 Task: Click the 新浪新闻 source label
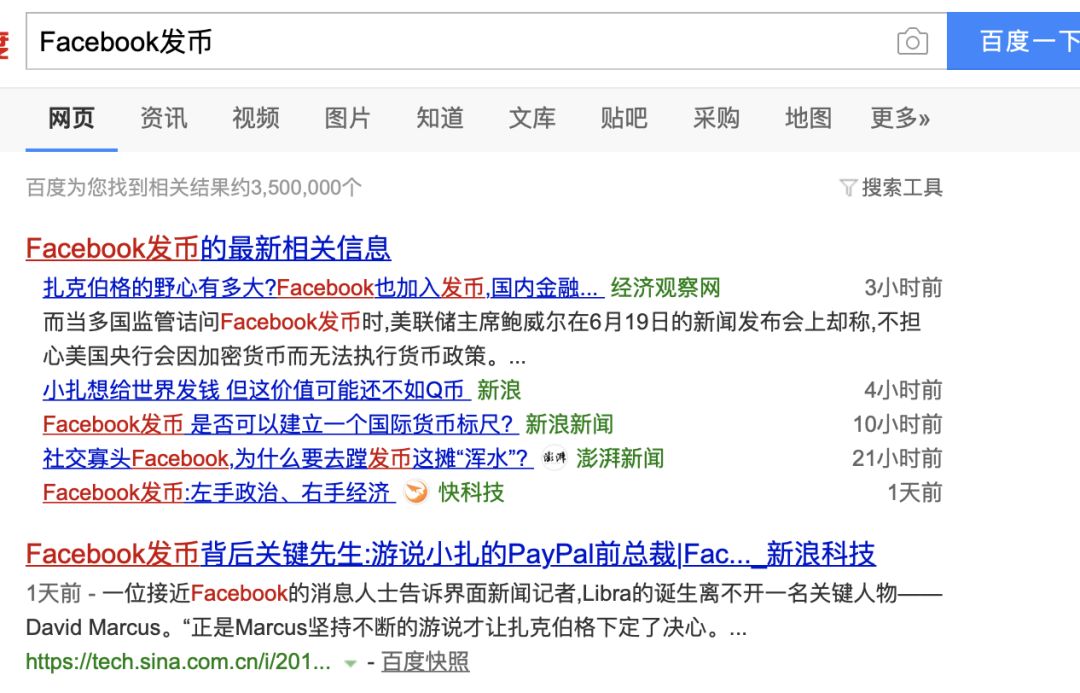tap(569, 424)
